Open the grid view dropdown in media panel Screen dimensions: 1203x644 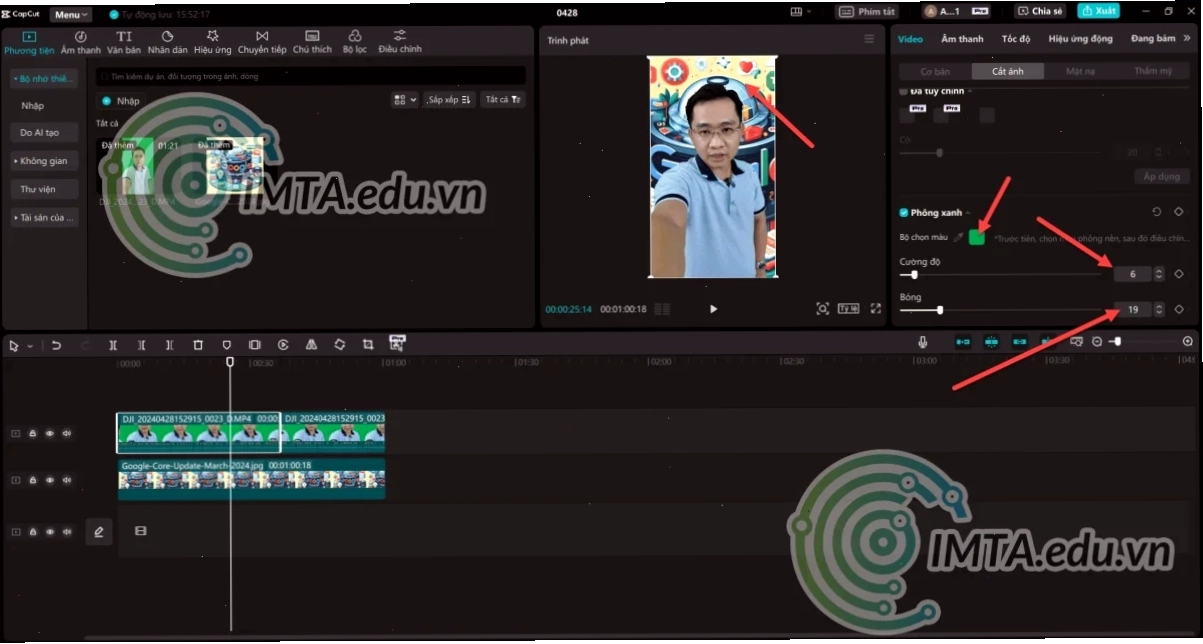tap(405, 100)
